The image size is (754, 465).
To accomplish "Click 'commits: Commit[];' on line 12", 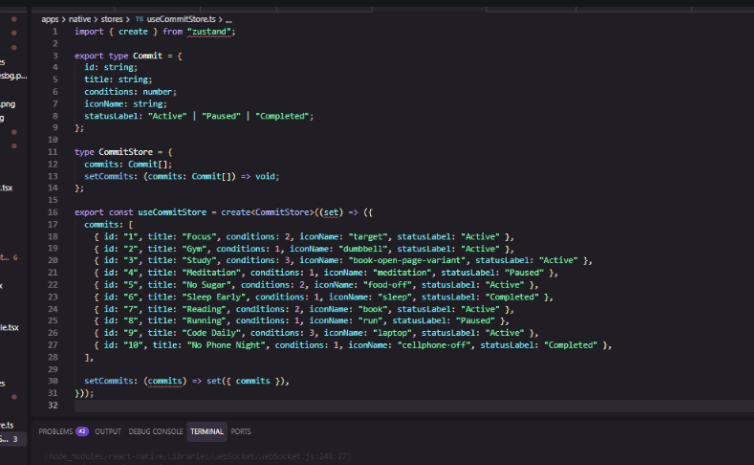I will coord(128,164).
